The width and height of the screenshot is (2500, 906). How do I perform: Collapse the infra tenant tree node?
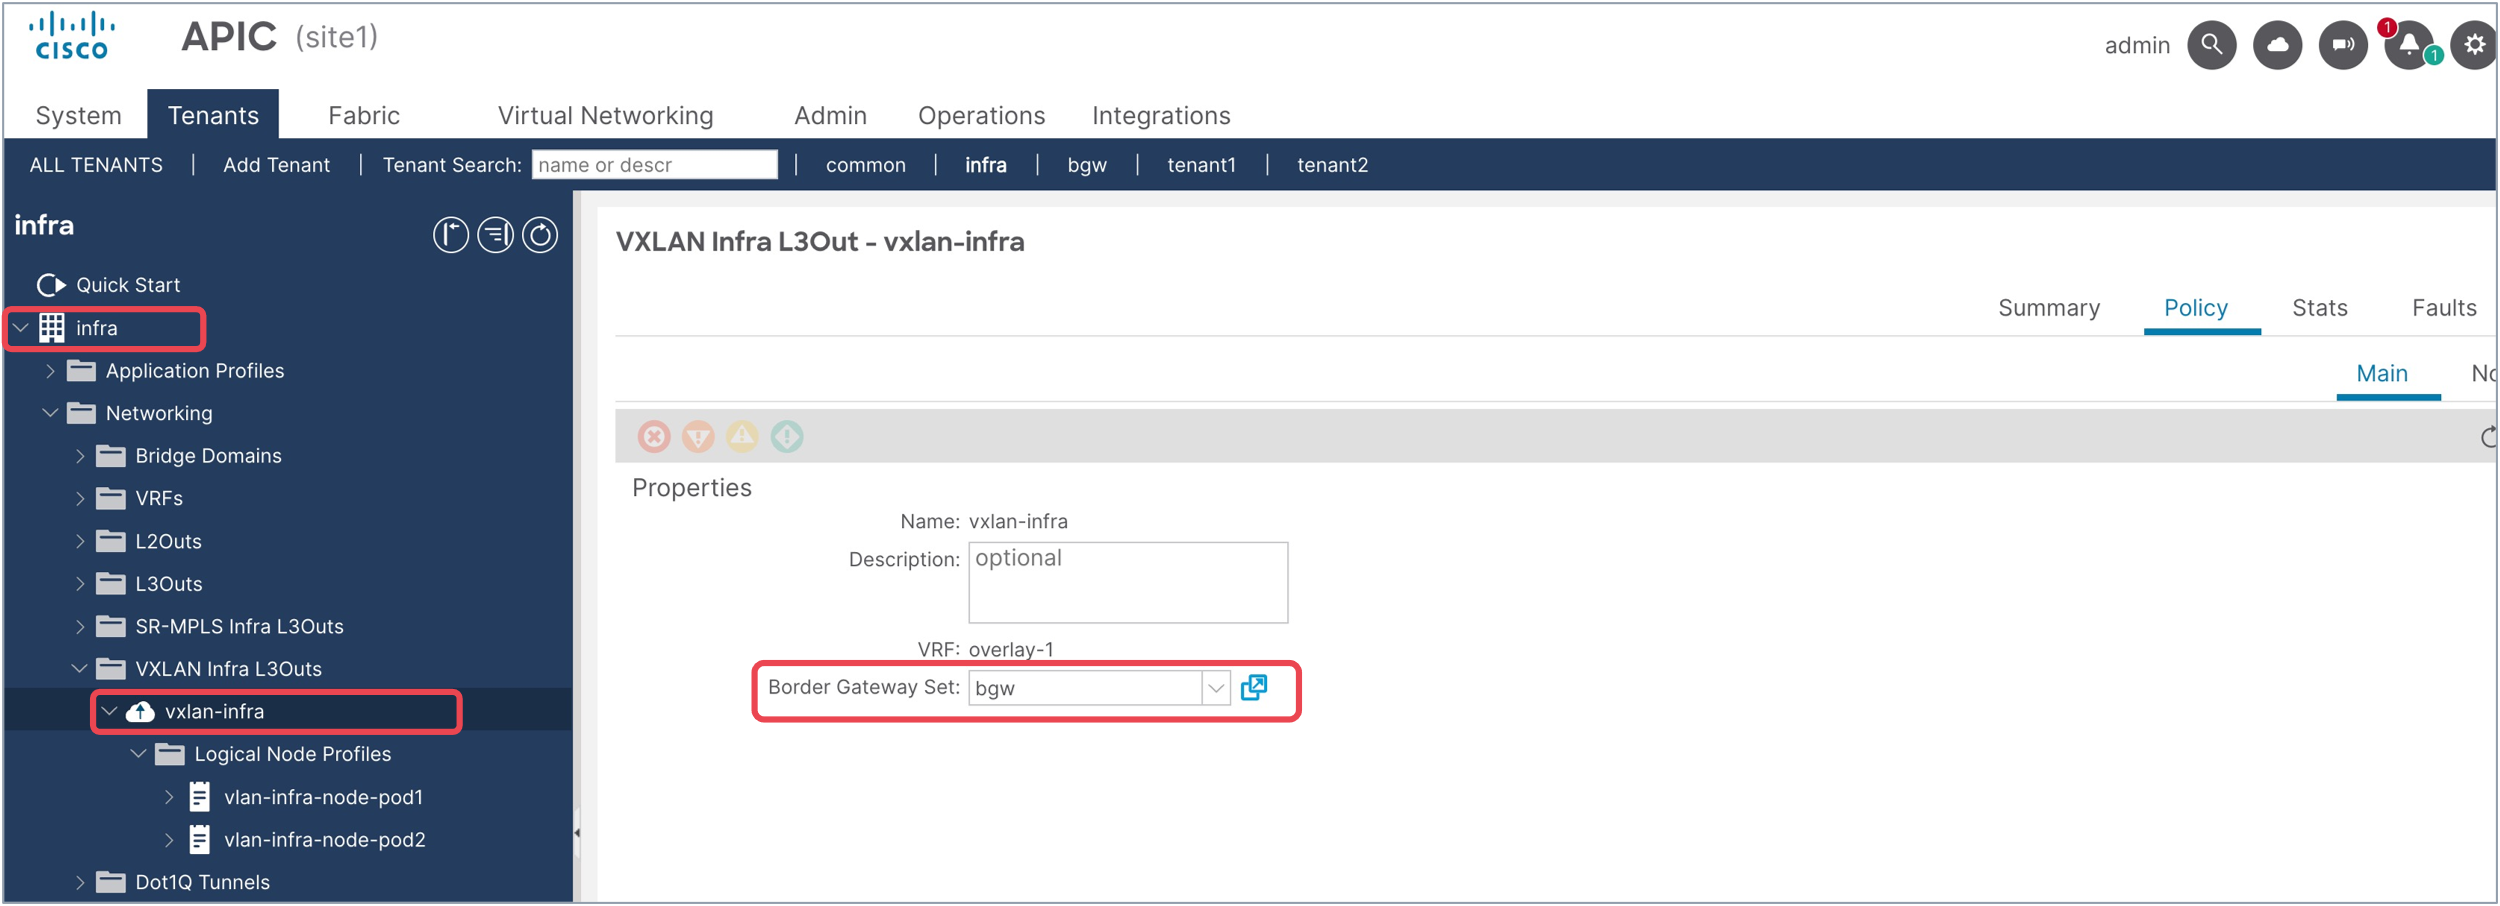20,328
